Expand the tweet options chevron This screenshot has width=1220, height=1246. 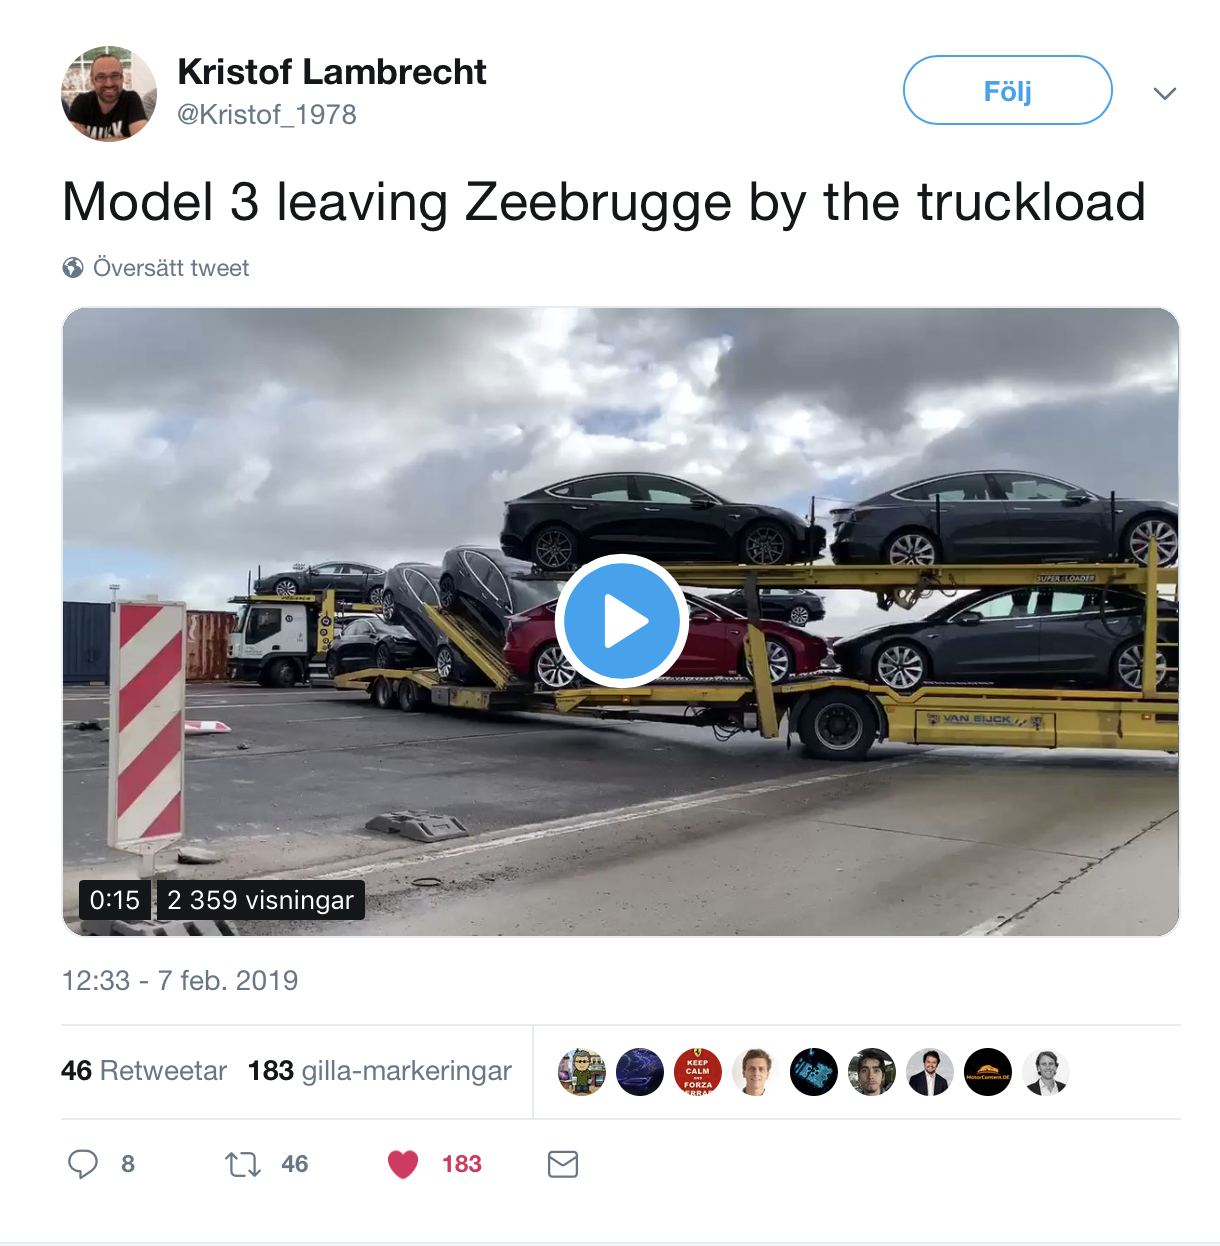pyautogui.click(x=1165, y=94)
